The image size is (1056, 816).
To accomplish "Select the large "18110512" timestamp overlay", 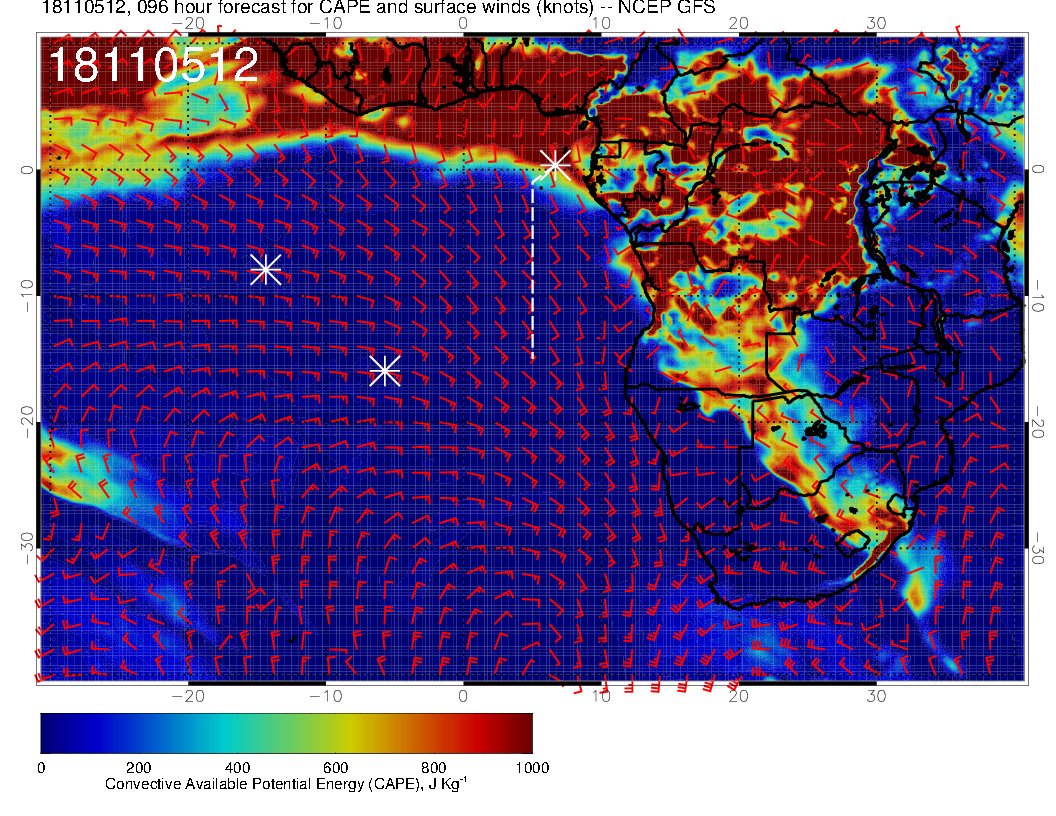I will 153,65.
